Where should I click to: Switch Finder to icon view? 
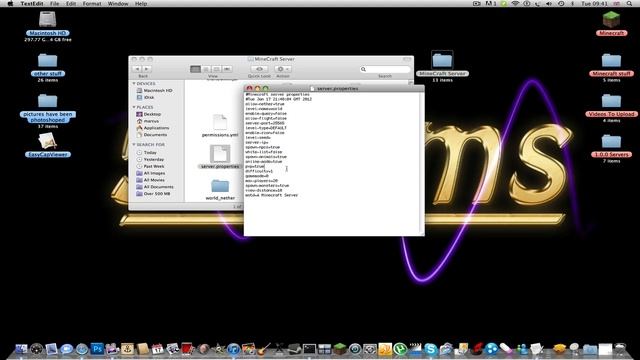click(195, 69)
